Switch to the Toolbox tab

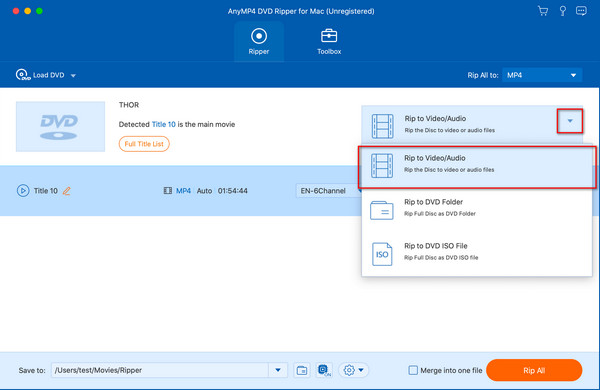(x=329, y=41)
